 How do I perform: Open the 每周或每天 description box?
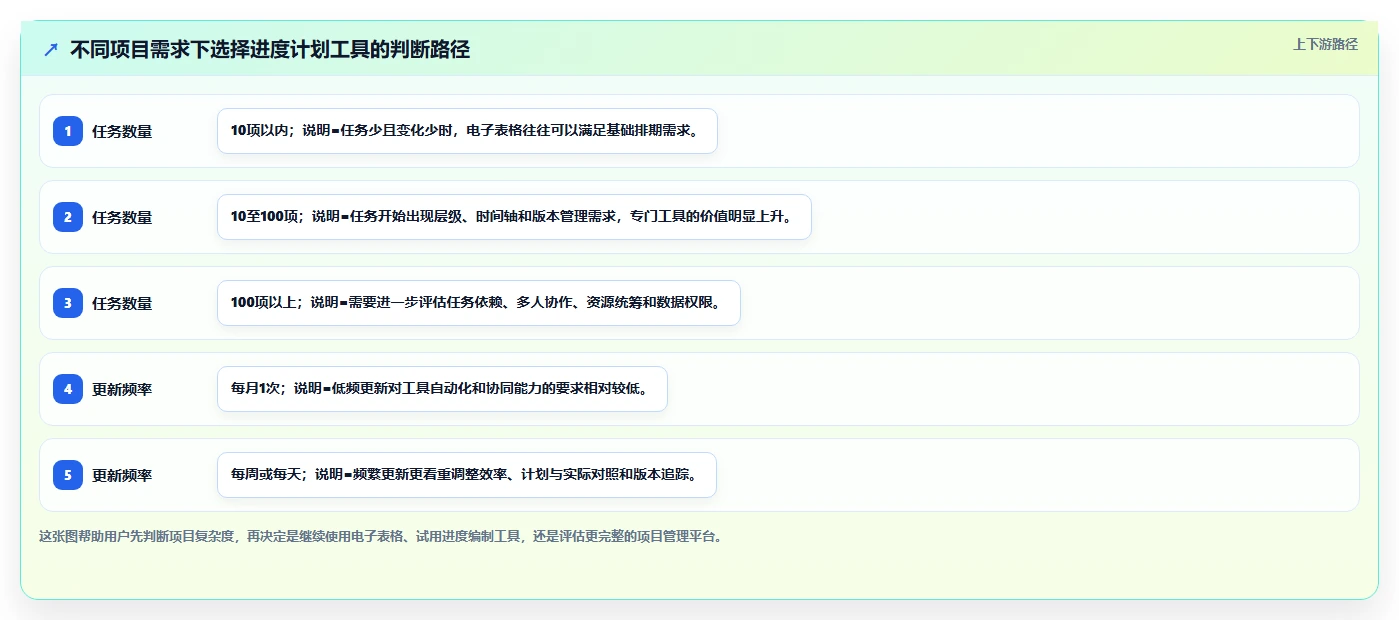pos(467,475)
